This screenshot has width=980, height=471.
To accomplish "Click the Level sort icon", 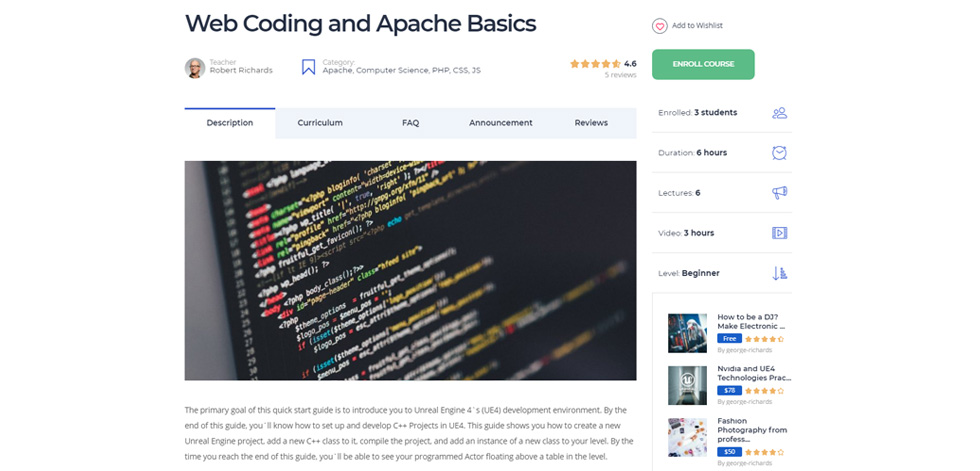I will [779, 273].
